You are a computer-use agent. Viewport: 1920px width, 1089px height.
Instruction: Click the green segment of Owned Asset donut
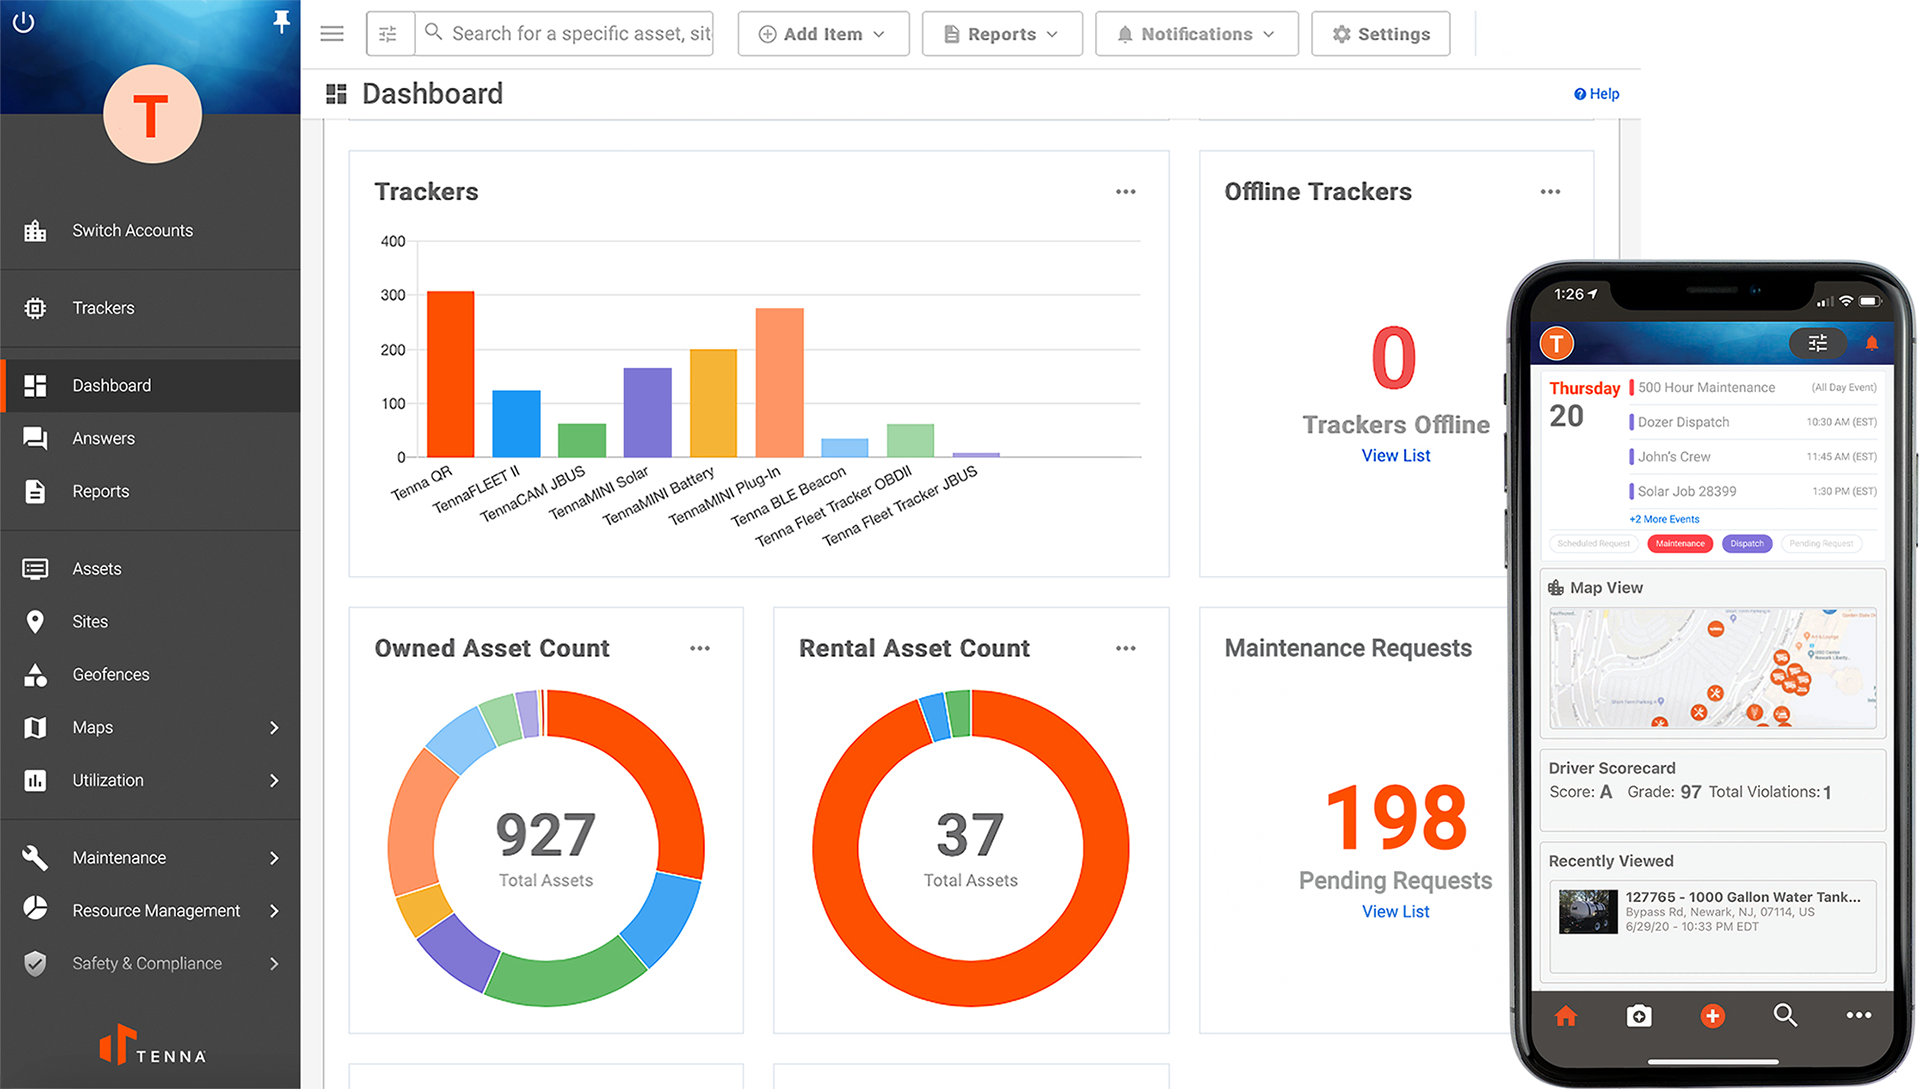pos(565,975)
